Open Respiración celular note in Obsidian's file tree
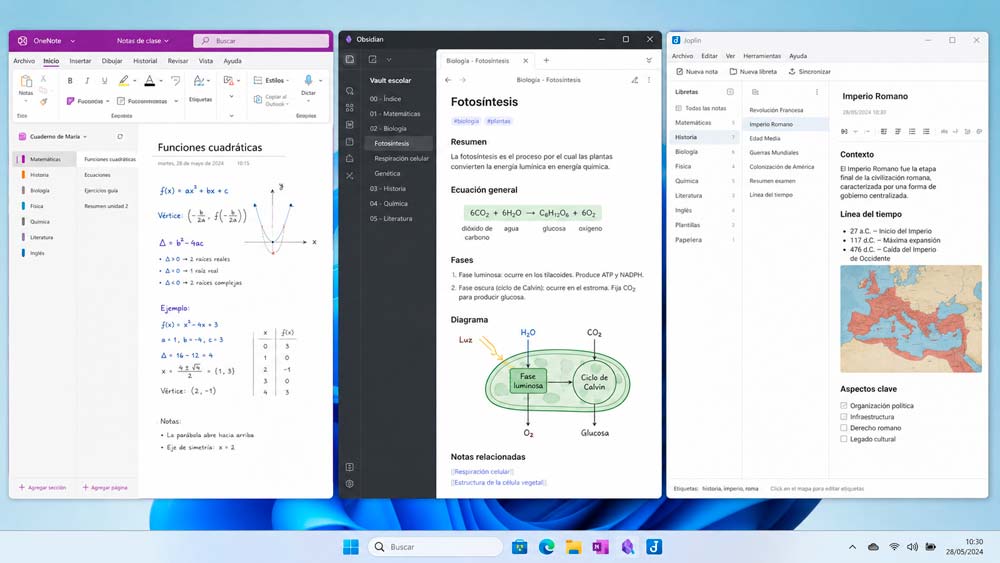Screen dimensions: 1000x563 click(401, 159)
